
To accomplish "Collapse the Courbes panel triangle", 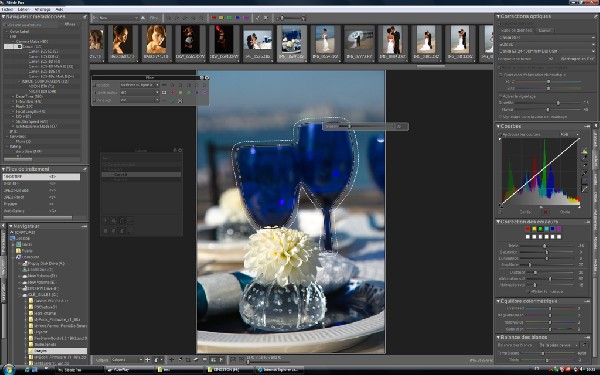I will click(498, 126).
